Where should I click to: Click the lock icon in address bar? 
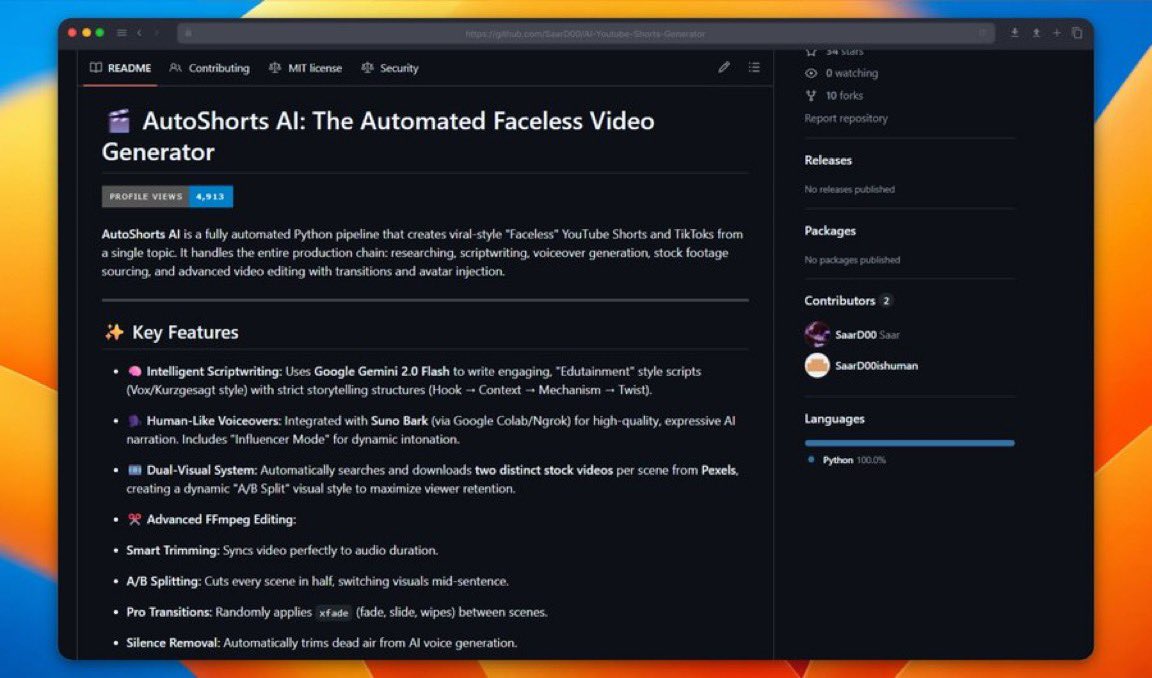(x=189, y=33)
